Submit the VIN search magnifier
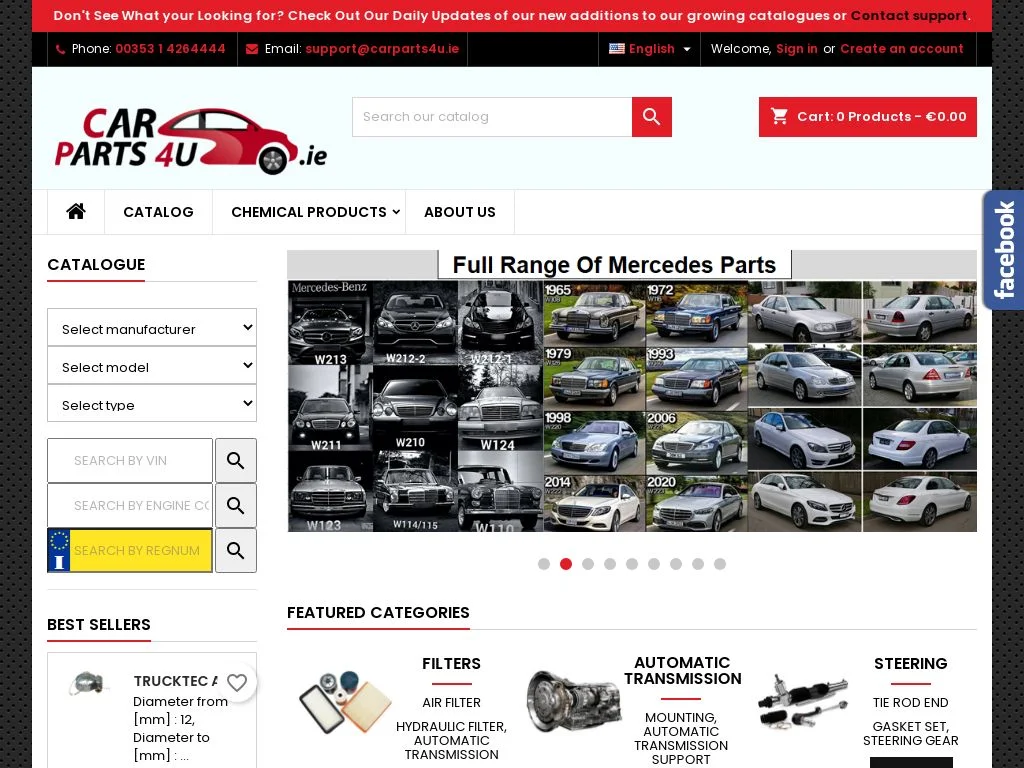This screenshot has width=1024, height=768. [x=236, y=460]
